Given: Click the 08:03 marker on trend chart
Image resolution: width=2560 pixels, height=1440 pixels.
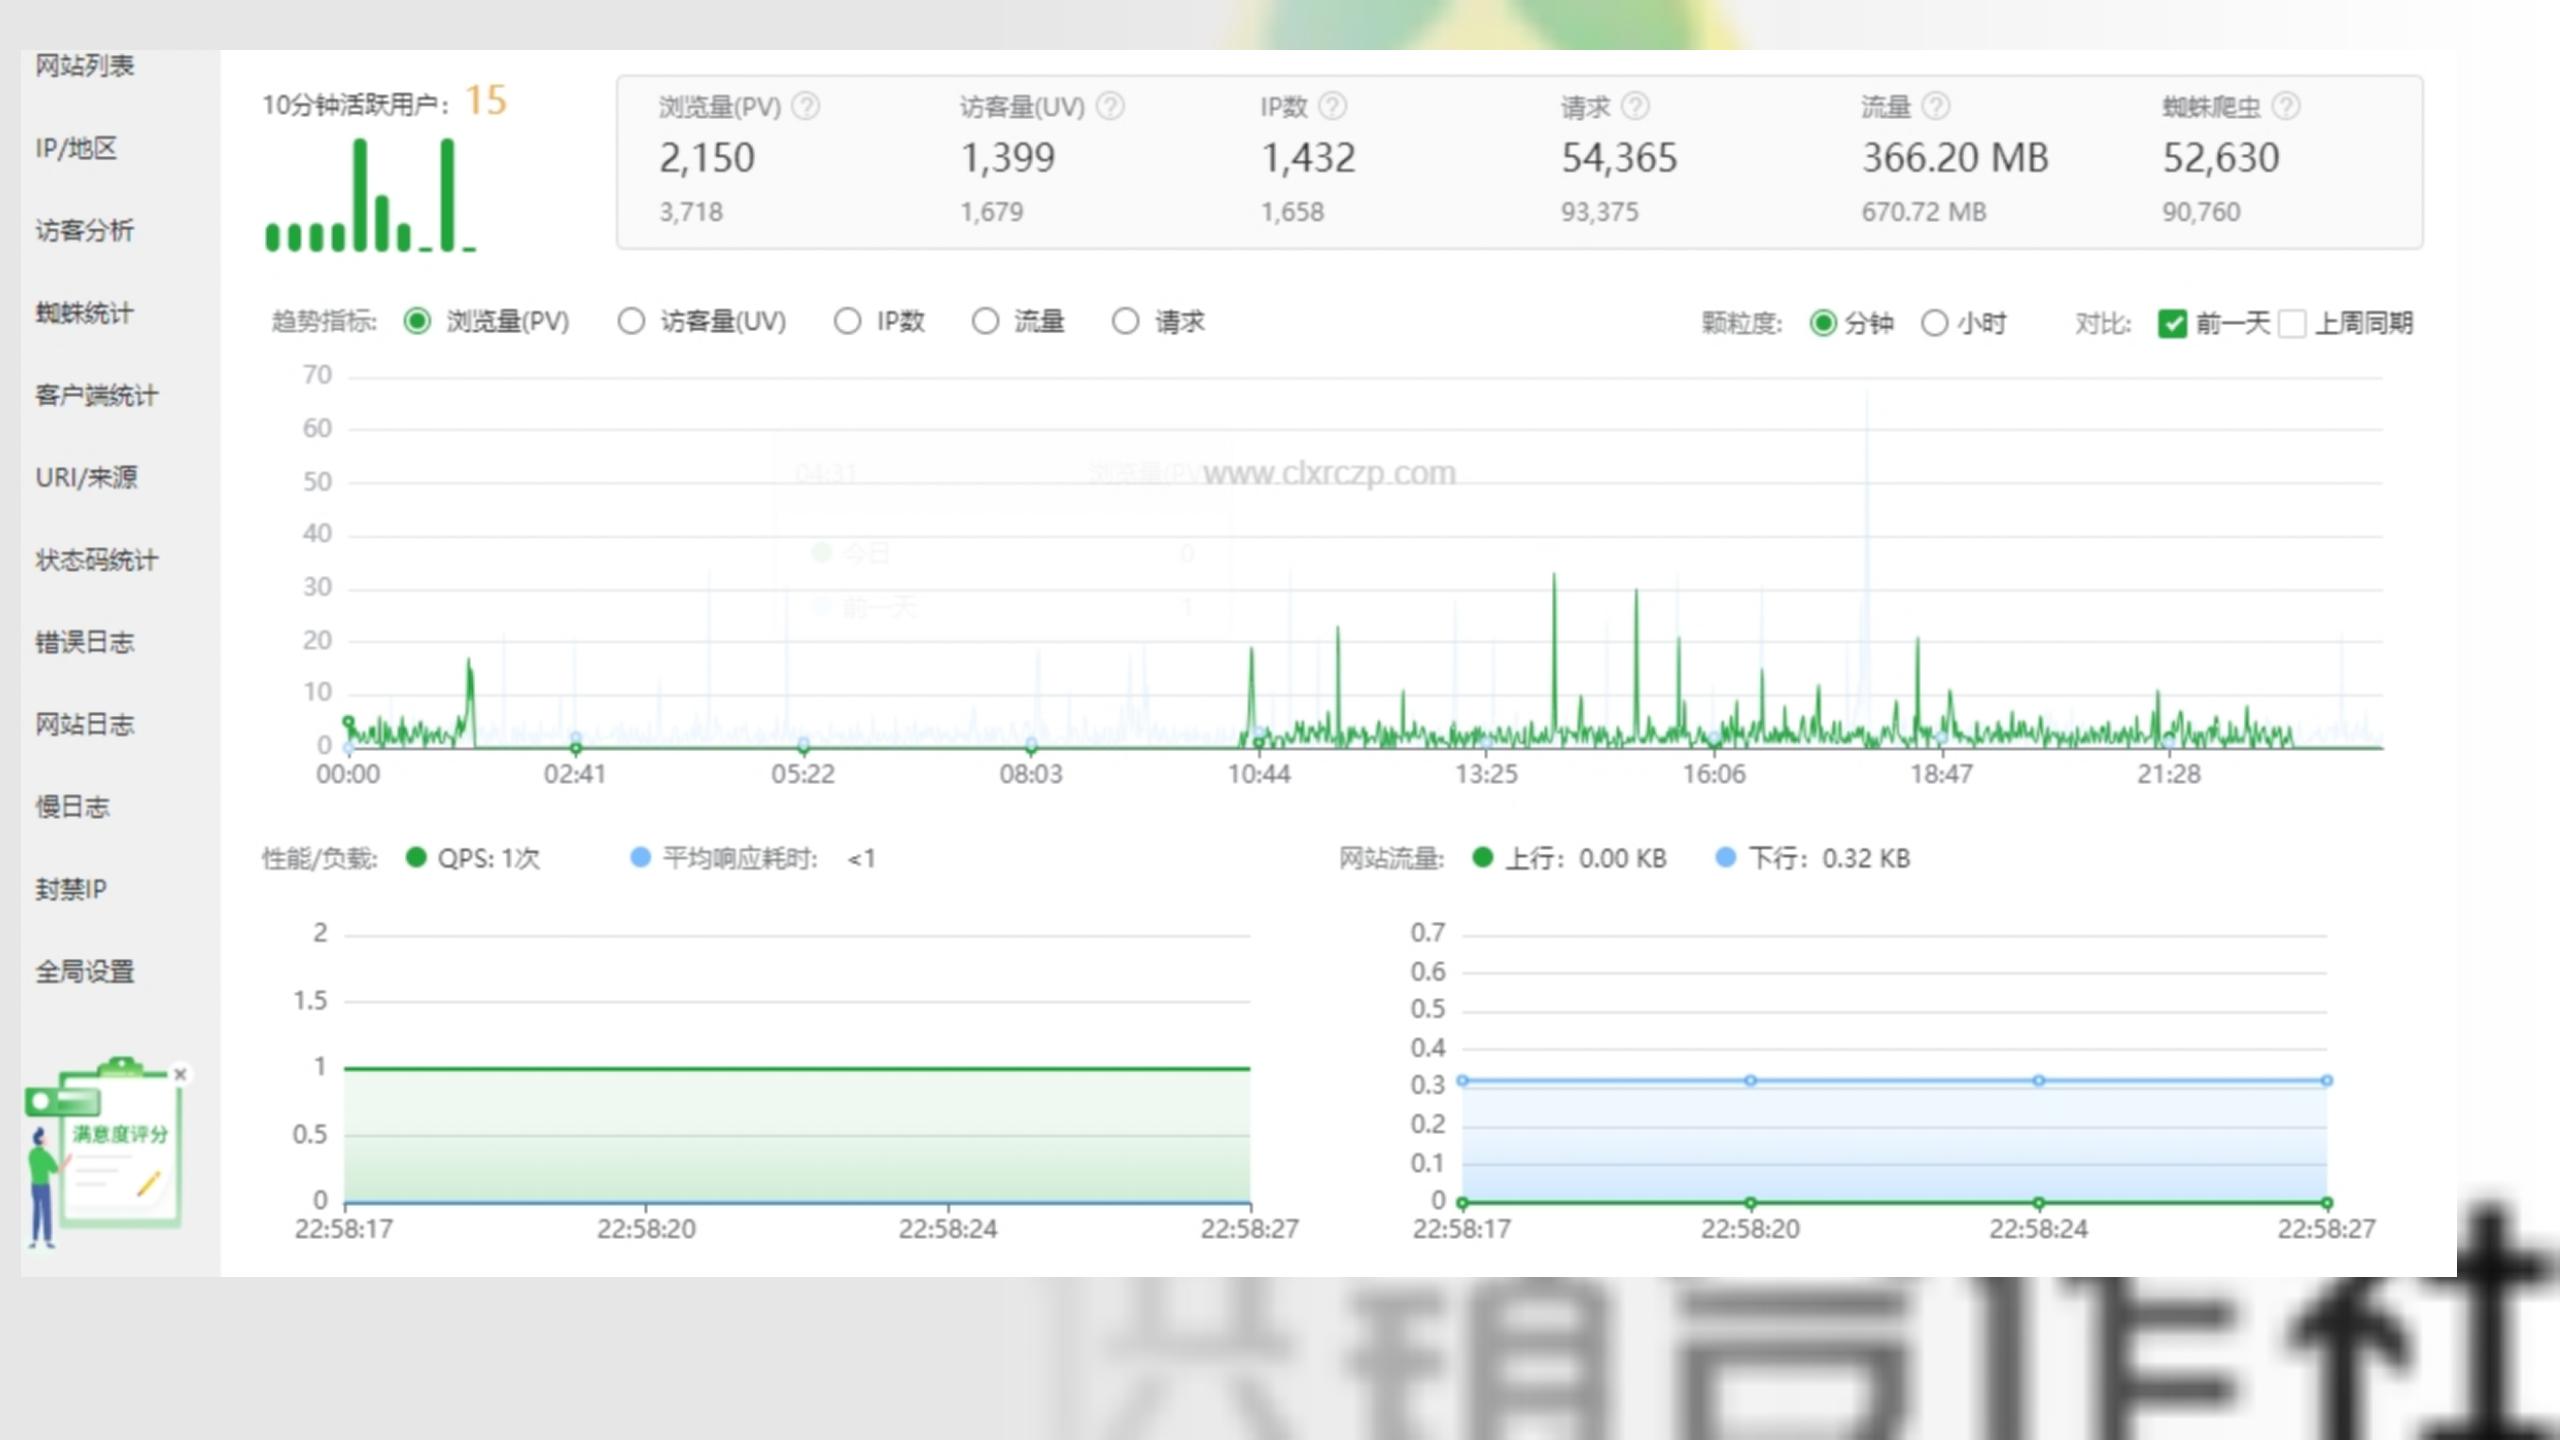Looking at the screenshot, I should [1031, 747].
